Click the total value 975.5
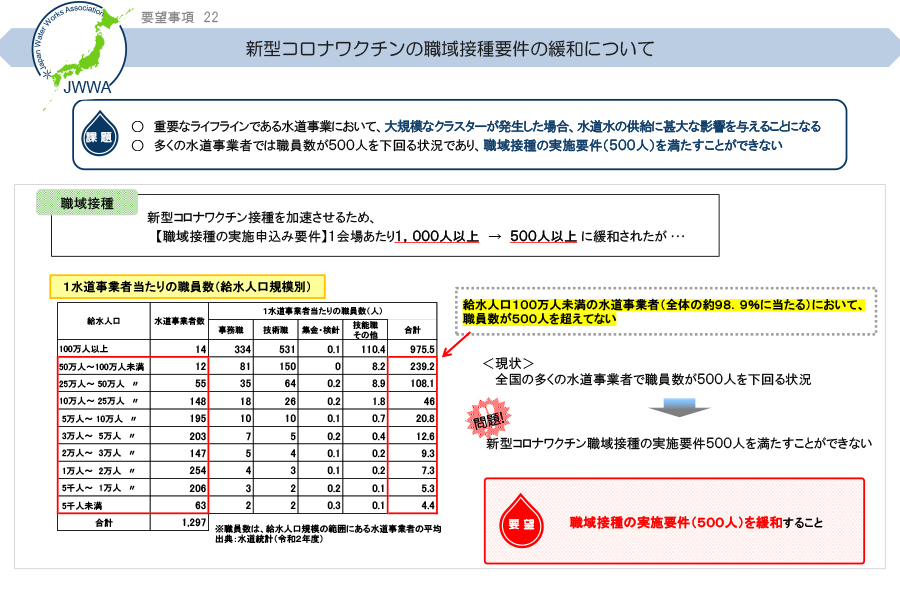 pyautogui.click(x=422, y=349)
